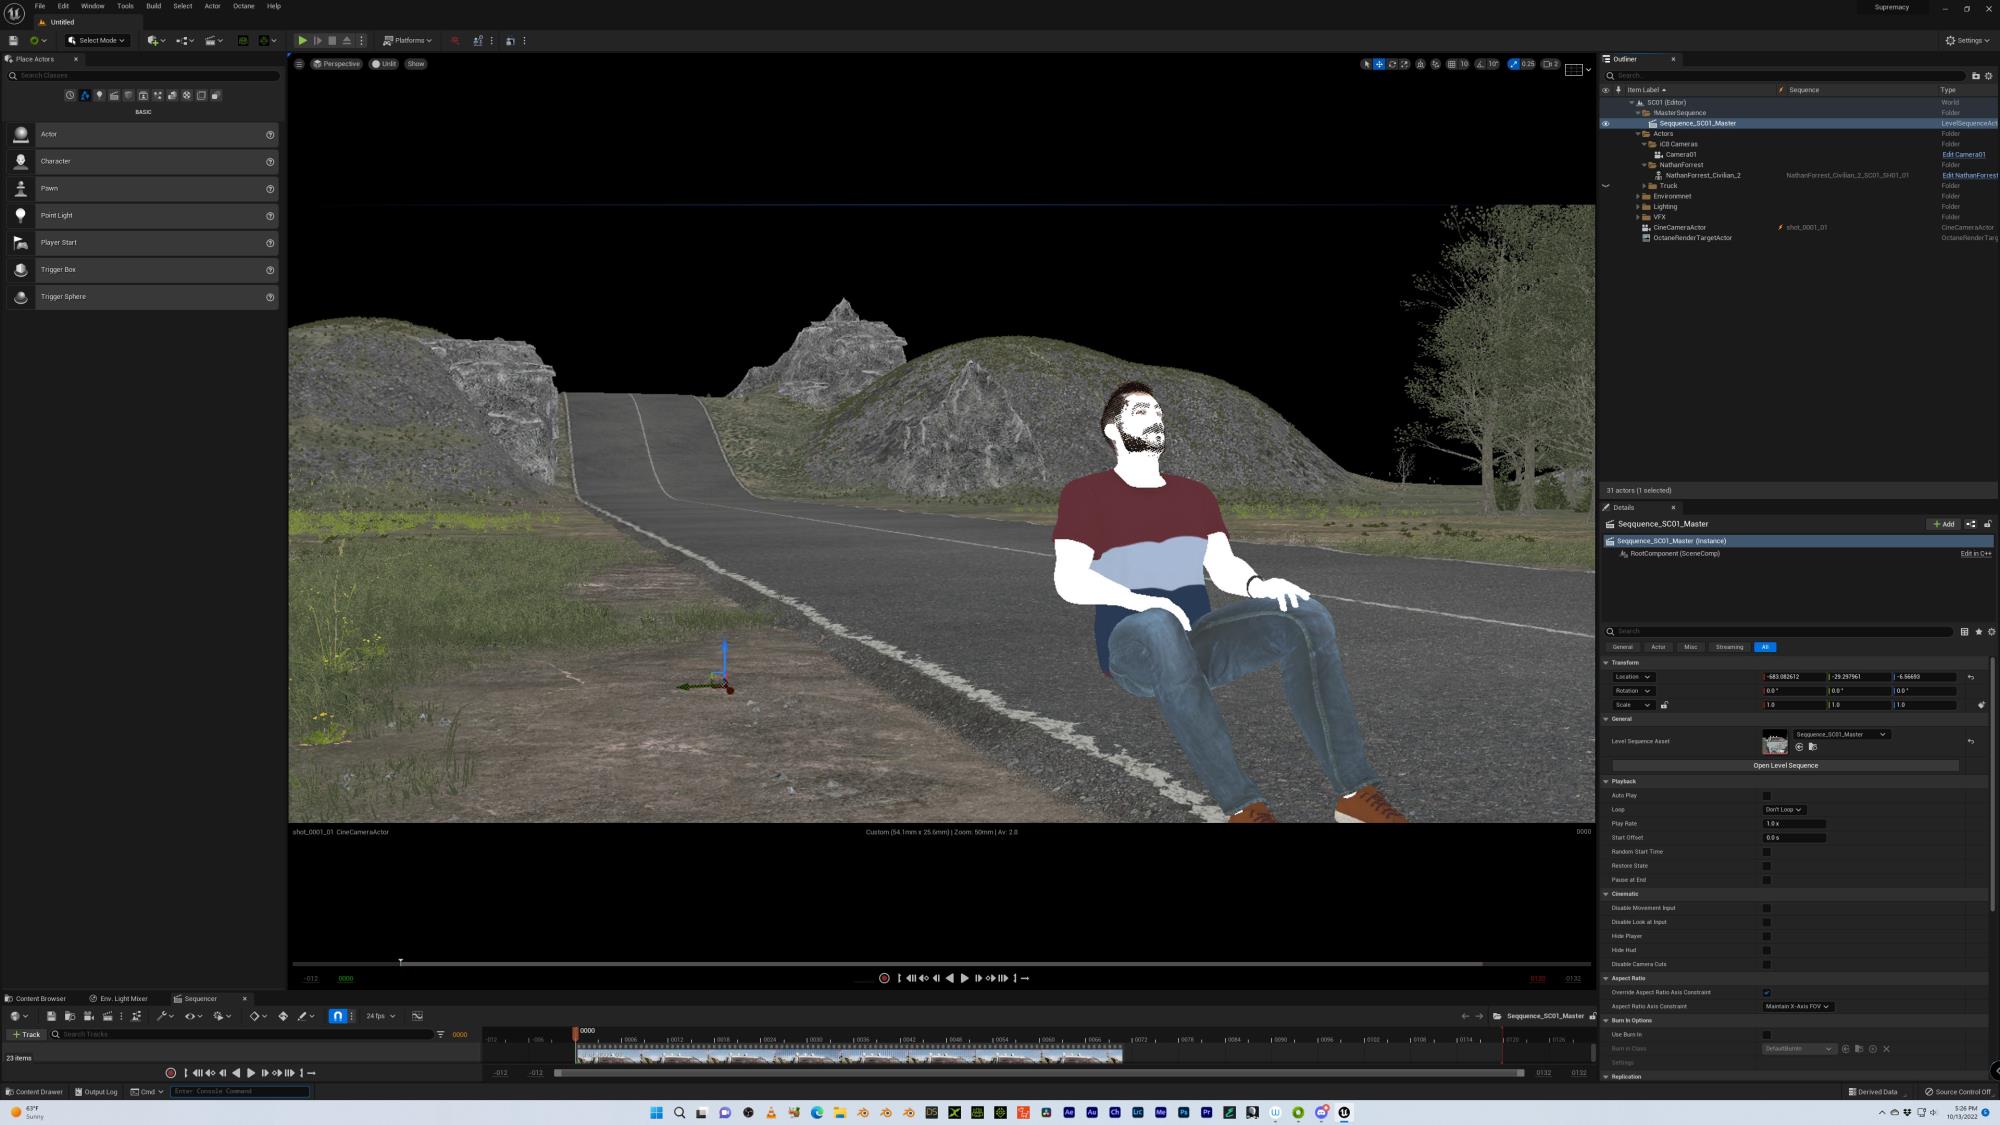Open help for Point Light actor
The image size is (2000, 1125).
[x=270, y=216]
